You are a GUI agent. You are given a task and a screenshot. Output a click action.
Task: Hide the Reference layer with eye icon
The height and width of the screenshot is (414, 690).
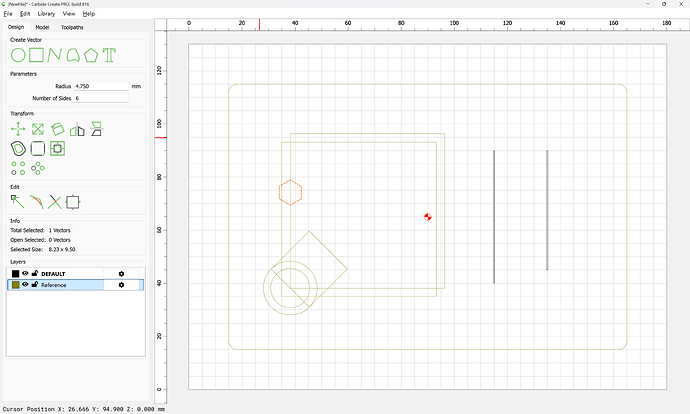click(25, 285)
